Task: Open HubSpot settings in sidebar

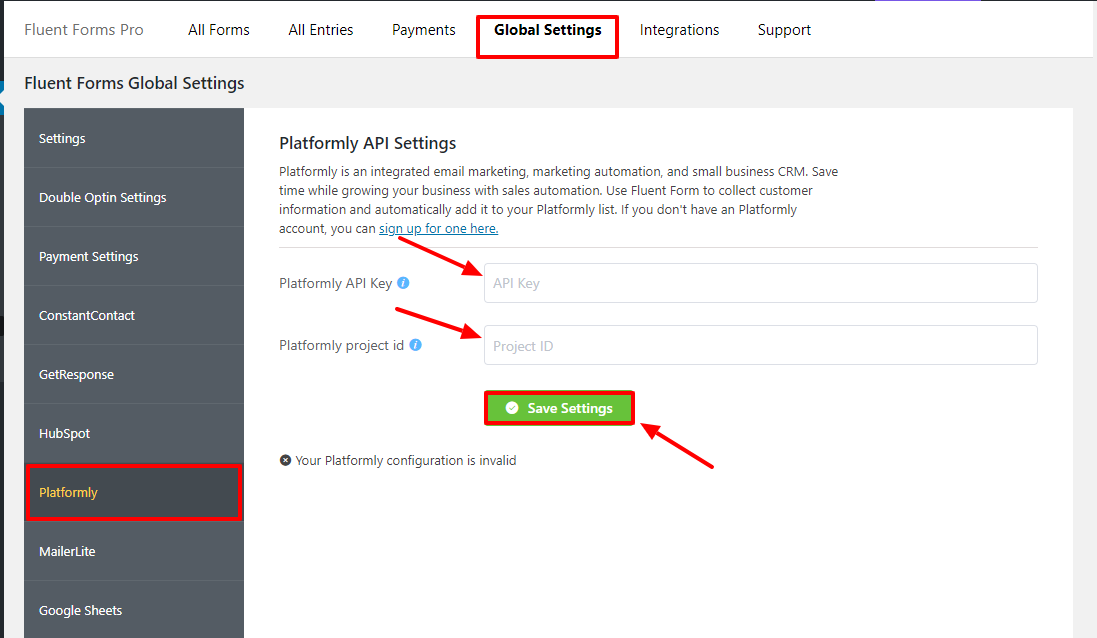Action: [65, 433]
